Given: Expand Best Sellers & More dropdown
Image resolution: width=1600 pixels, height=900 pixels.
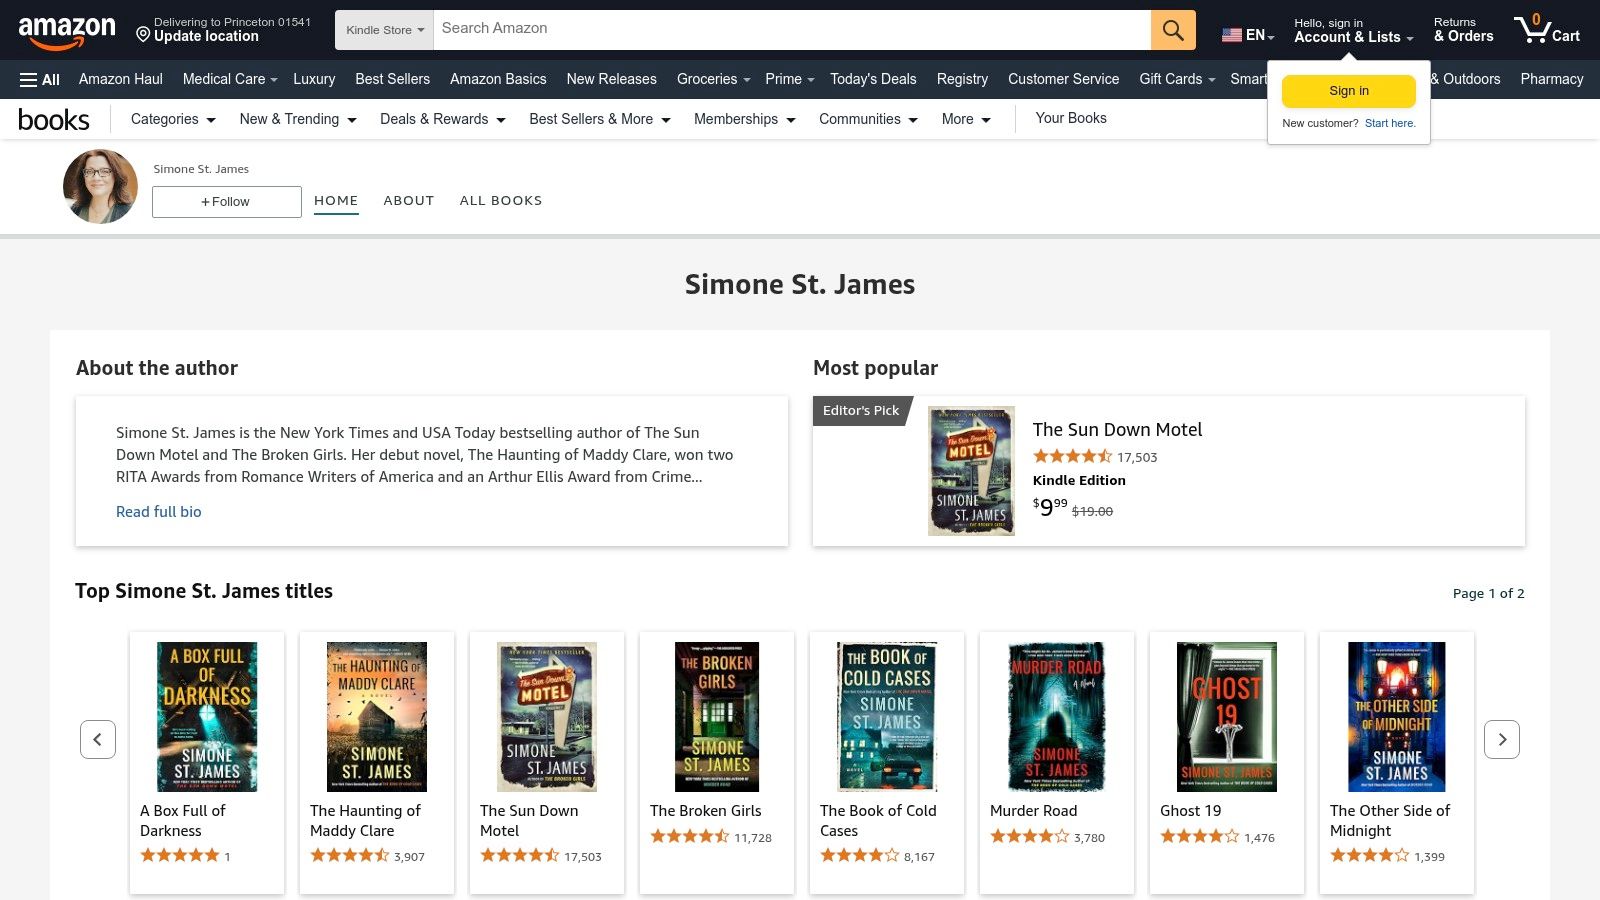Looking at the screenshot, I should [x=600, y=119].
